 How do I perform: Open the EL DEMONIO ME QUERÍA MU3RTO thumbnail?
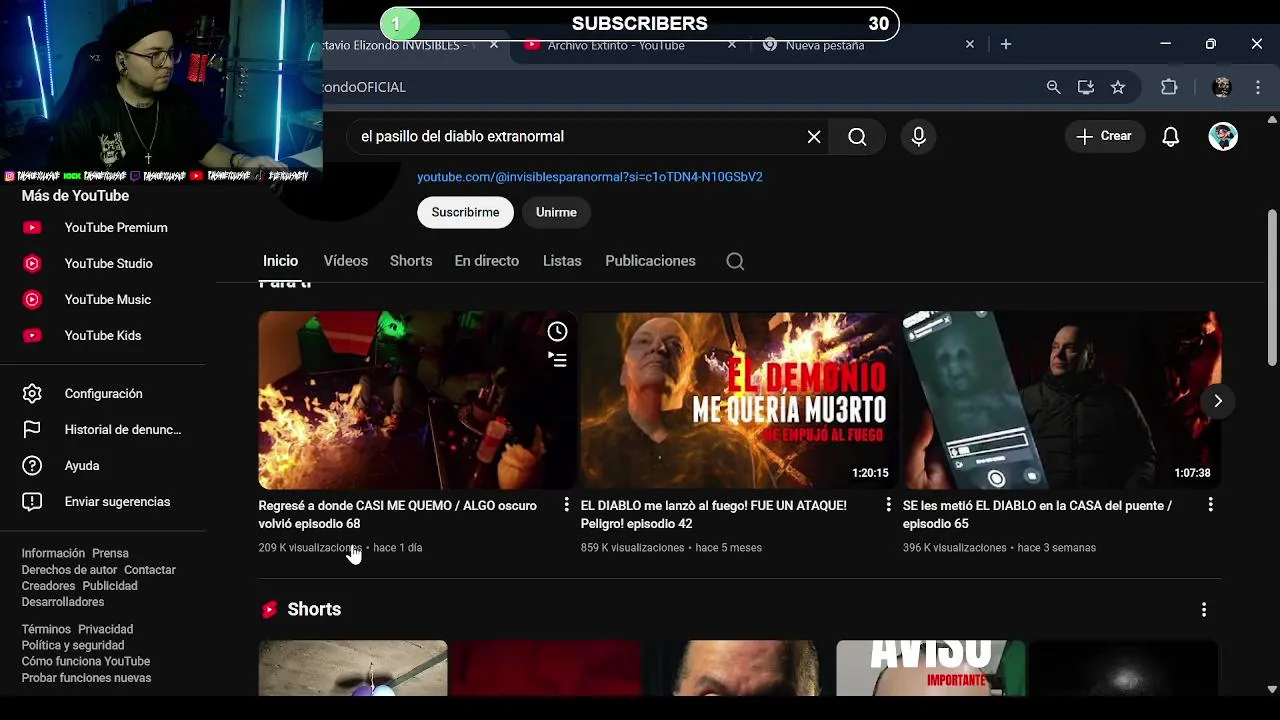[x=738, y=400]
